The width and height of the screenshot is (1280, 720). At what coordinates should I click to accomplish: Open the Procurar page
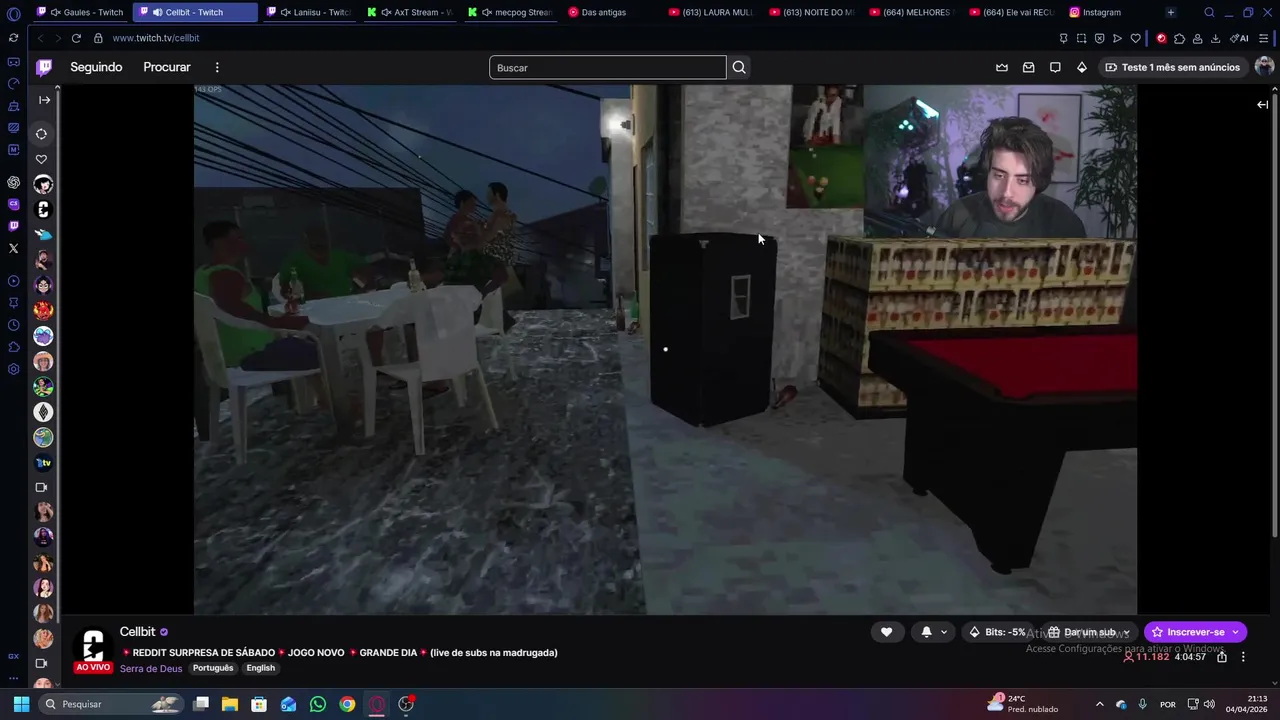pyautogui.click(x=167, y=67)
